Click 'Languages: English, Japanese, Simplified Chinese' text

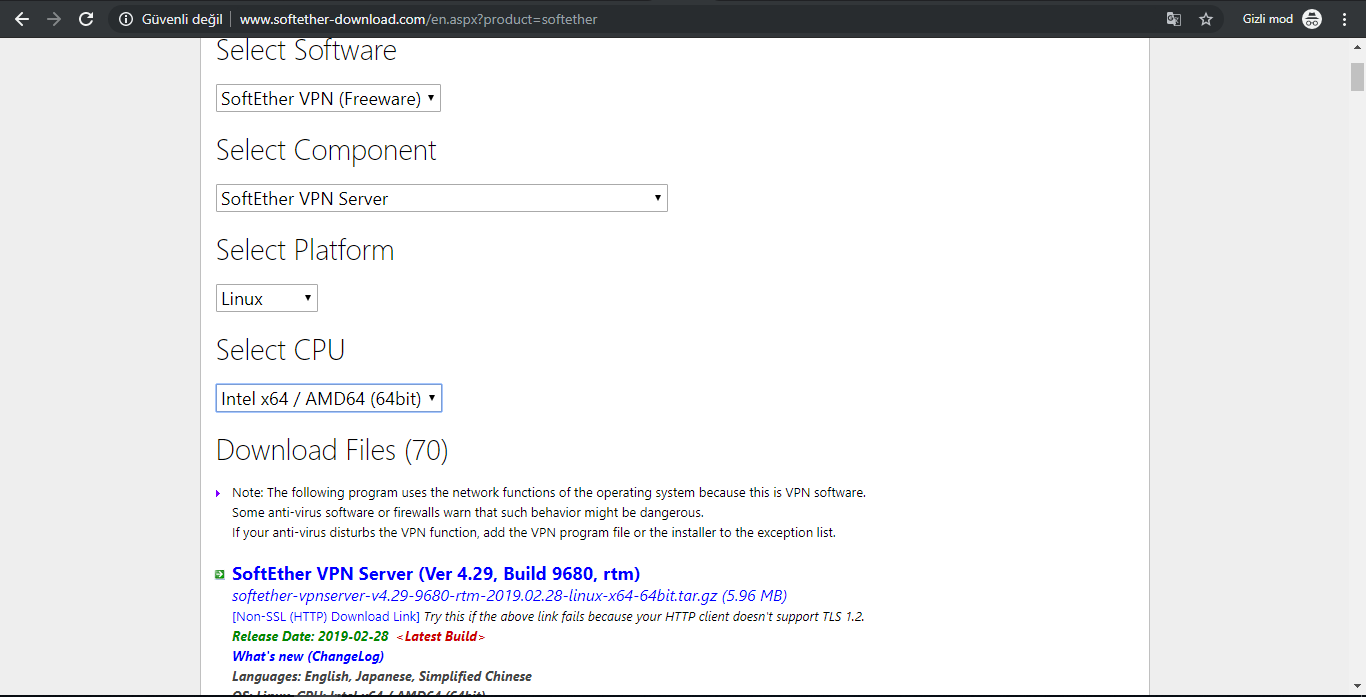point(382,676)
